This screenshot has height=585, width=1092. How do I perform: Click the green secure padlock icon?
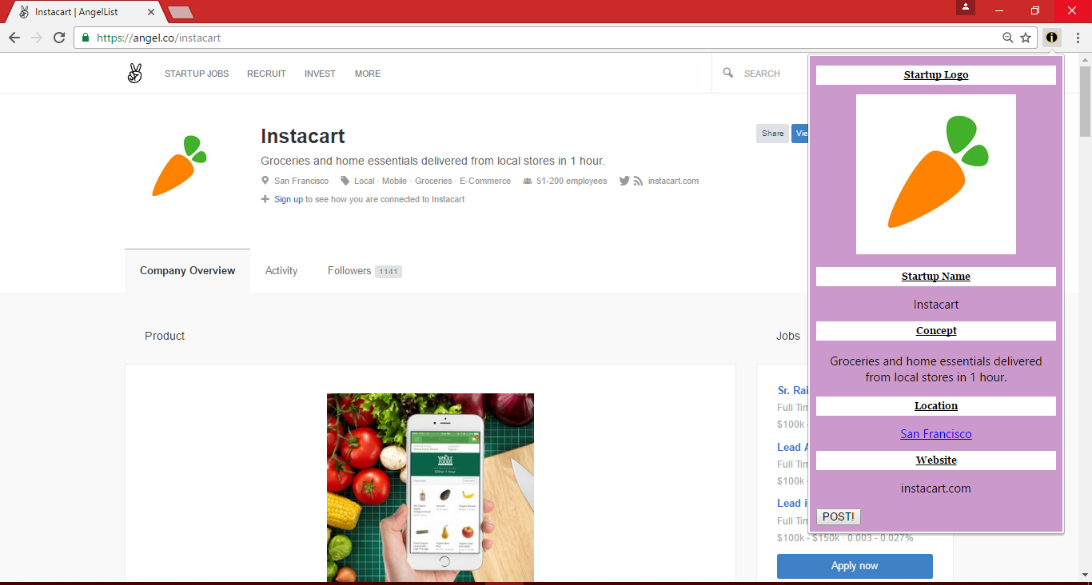(x=86, y=38)
